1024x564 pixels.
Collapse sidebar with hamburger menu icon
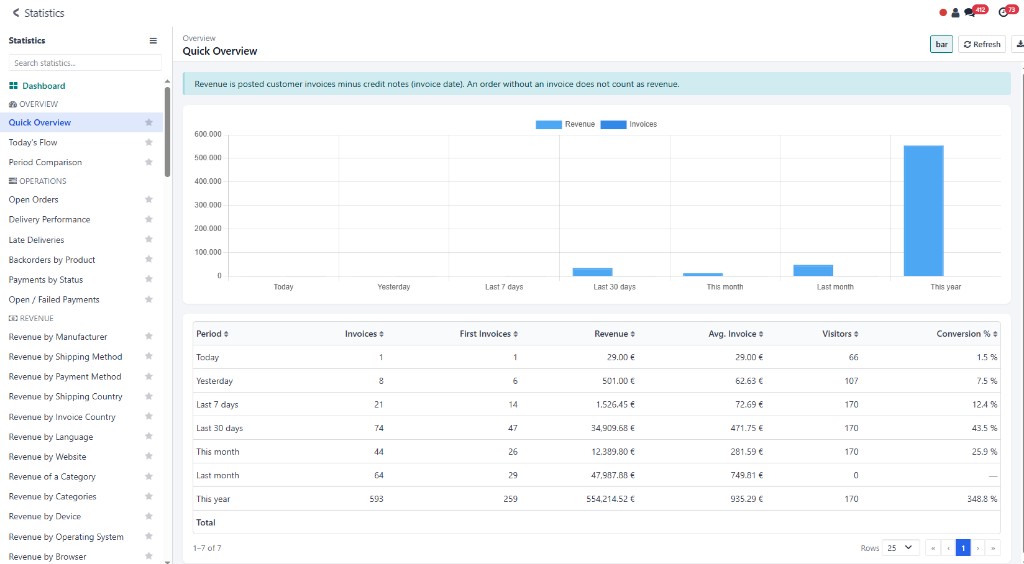pyautogui.click(x=153, y=40)
